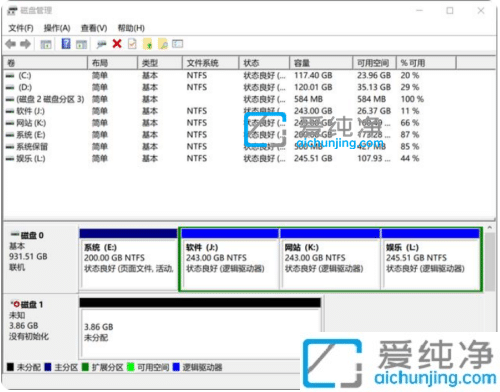
Task: Click the disk pane vertical scrollbar thumb
Action: point(490,262)
